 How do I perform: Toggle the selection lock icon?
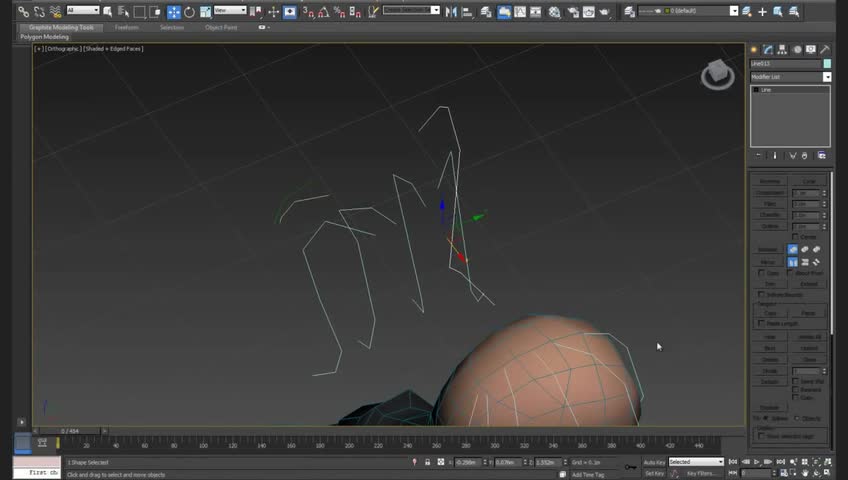click(x=428, y=462)
